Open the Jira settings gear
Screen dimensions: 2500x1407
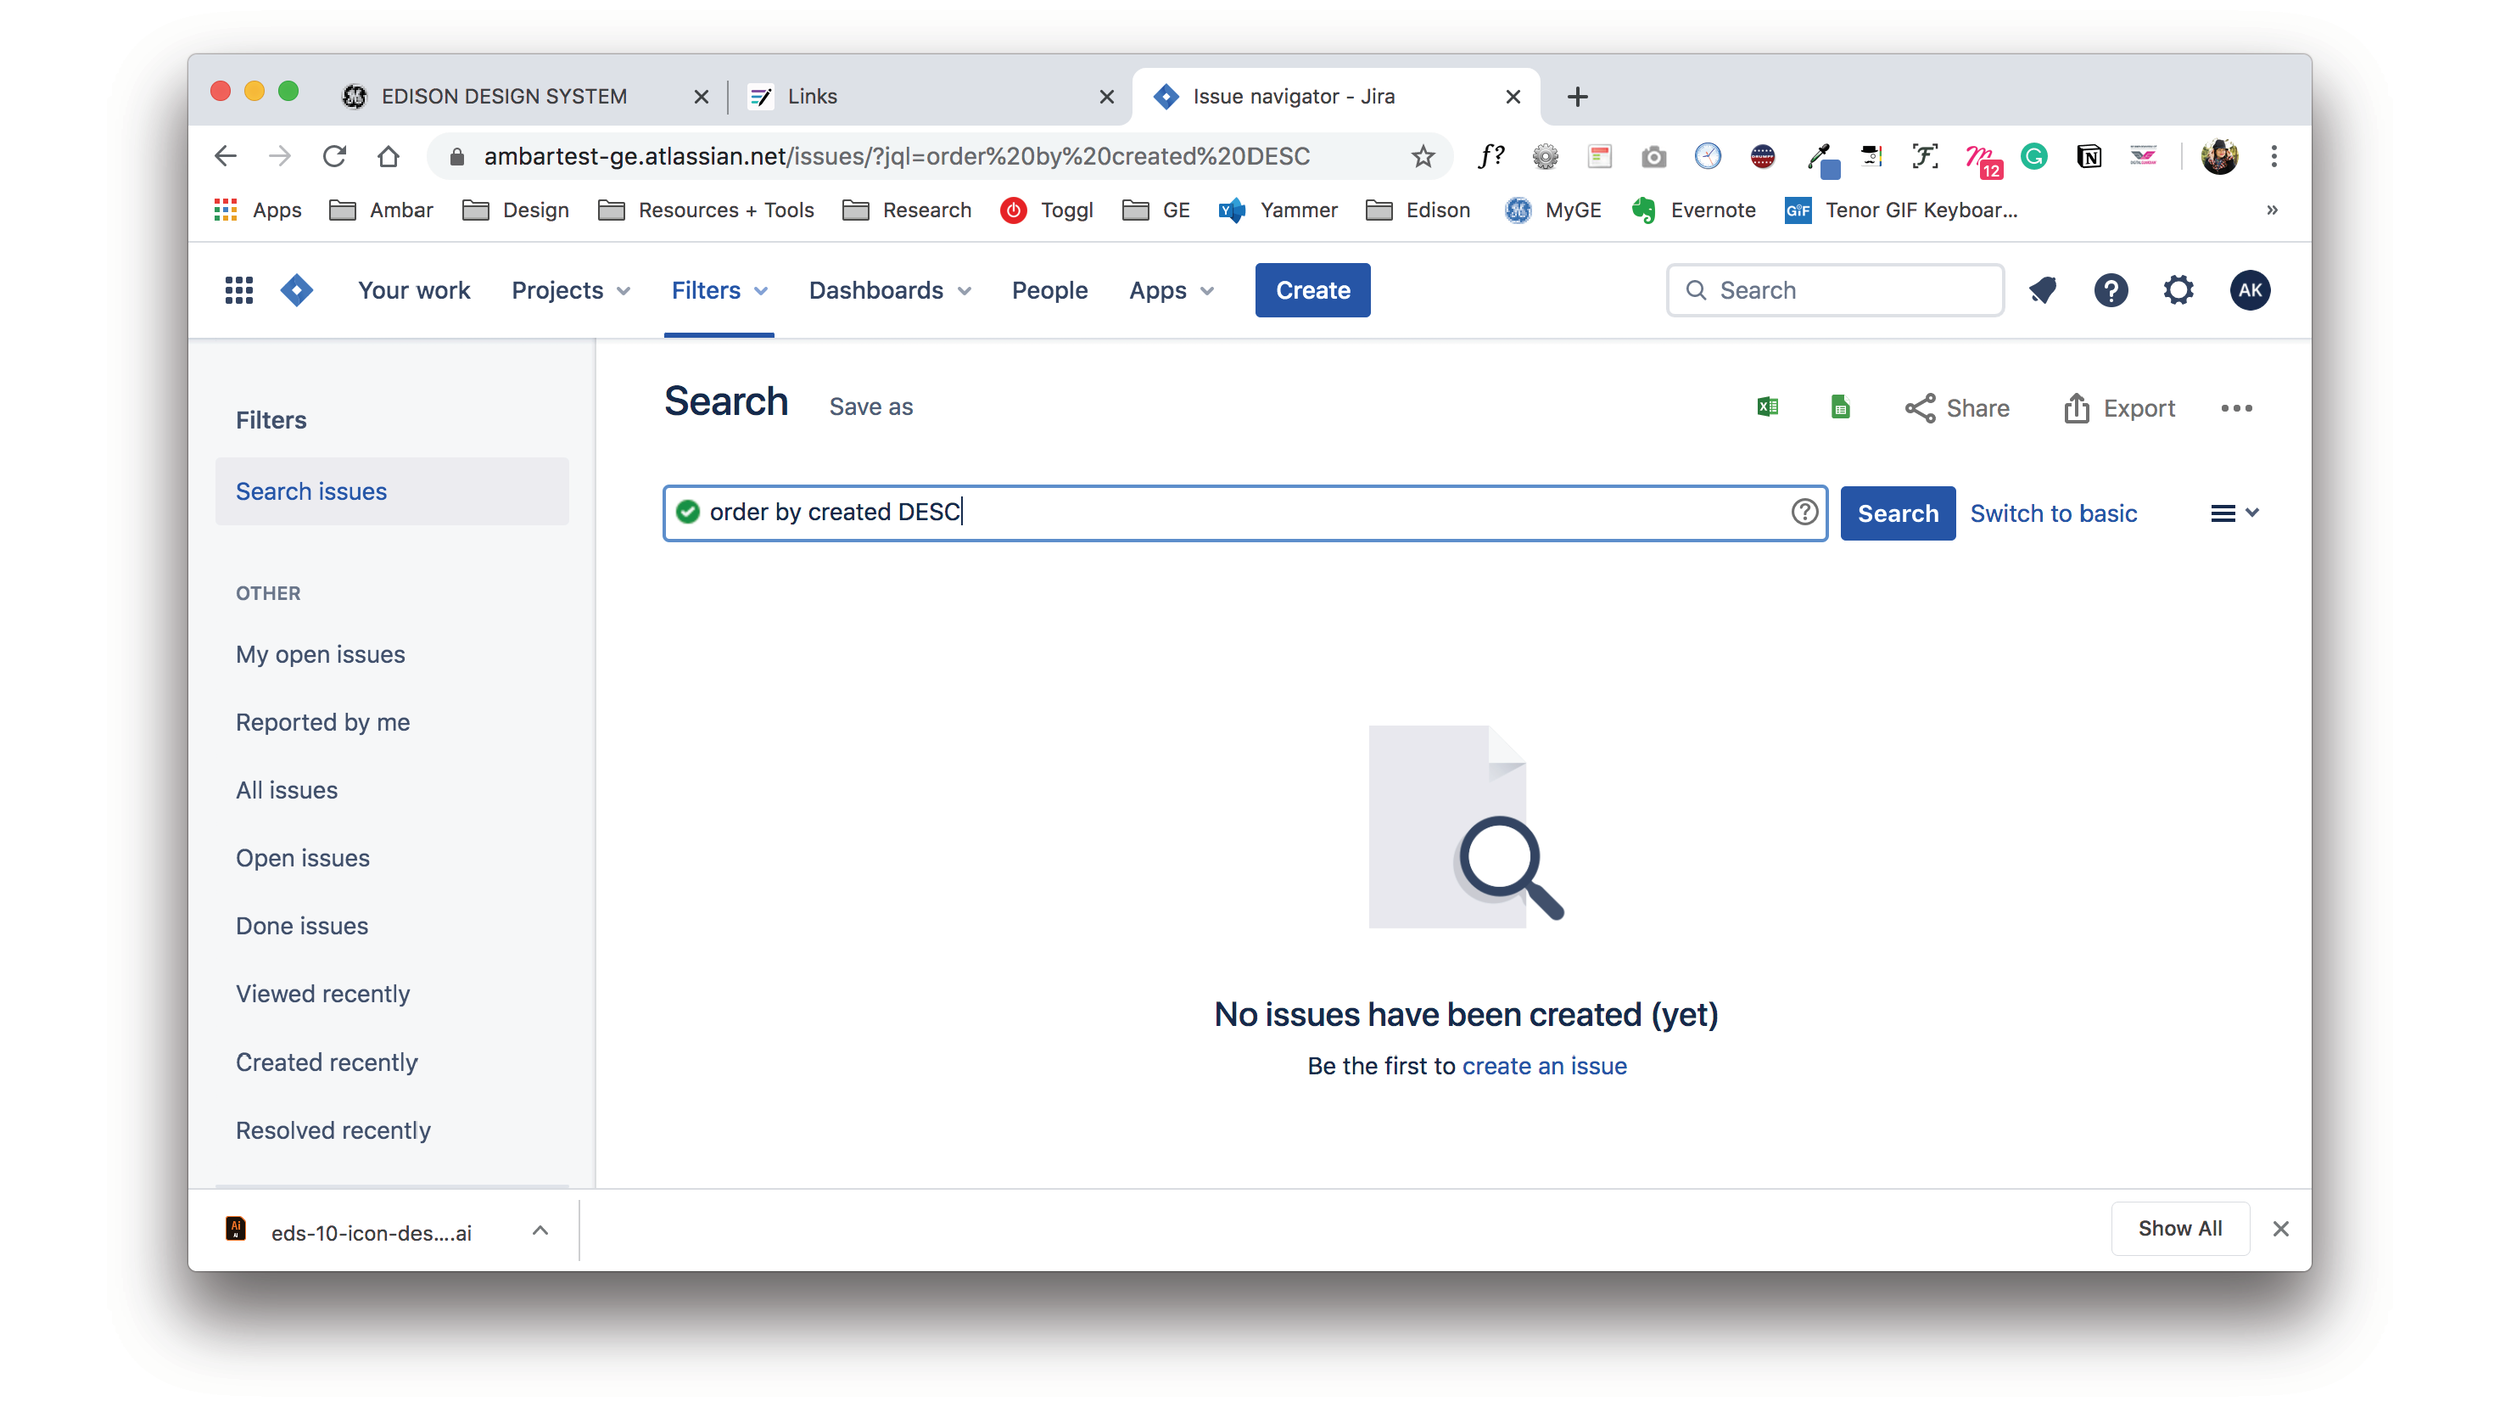[2179, 290]
